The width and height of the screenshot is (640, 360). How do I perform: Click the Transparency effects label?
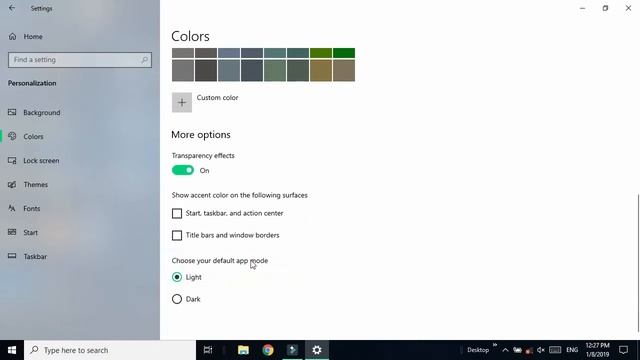(x=203, y=156)
